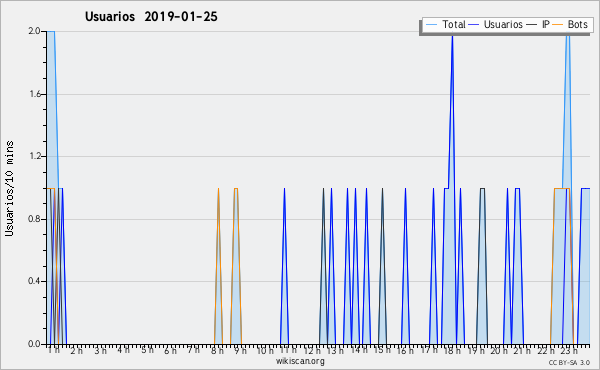600x370 pixels.
Task: Click the '20 h' x-axis label
Action: pyautogui.click(x=499, y=350)
